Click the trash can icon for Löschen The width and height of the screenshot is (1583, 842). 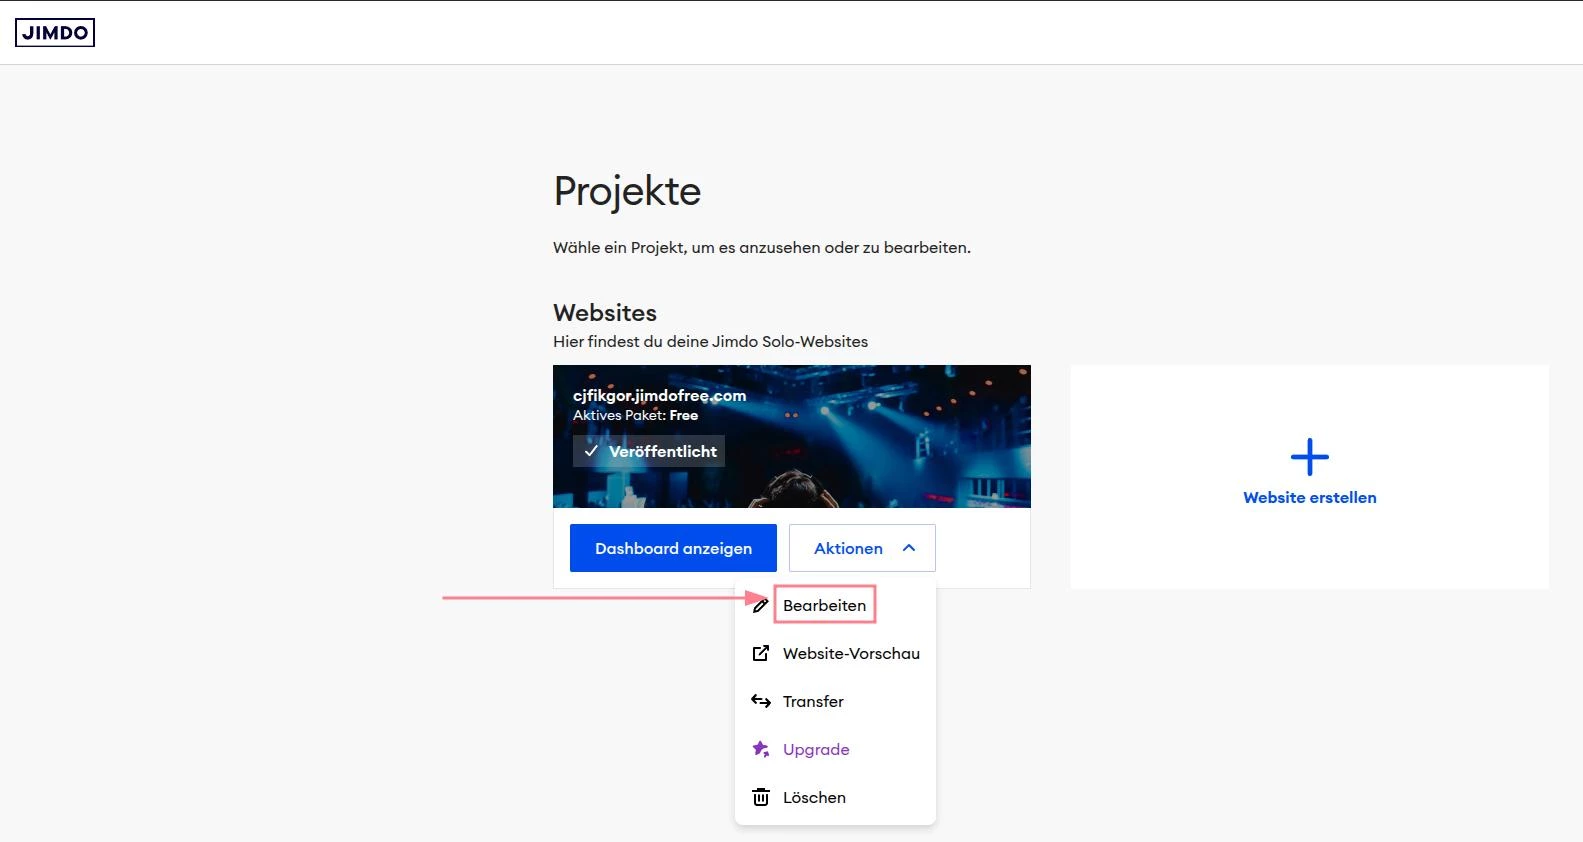point(761,797)
